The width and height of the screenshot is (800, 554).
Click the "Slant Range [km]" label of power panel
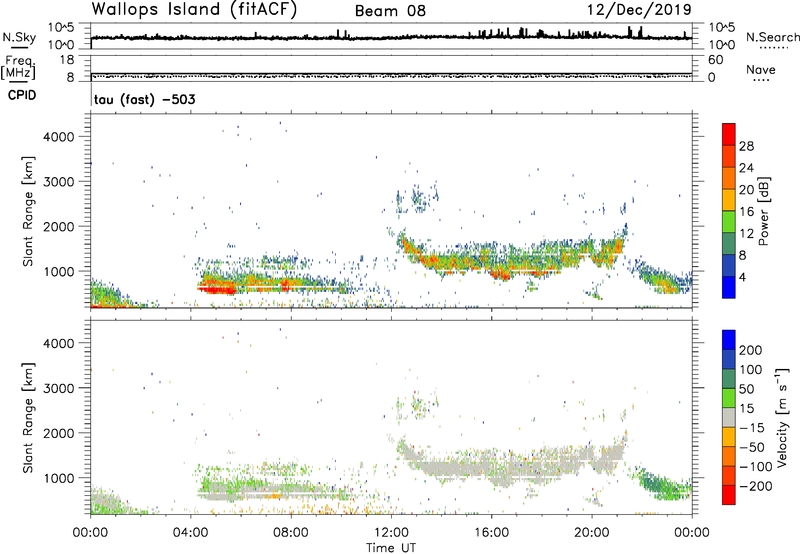coord(28,211)
